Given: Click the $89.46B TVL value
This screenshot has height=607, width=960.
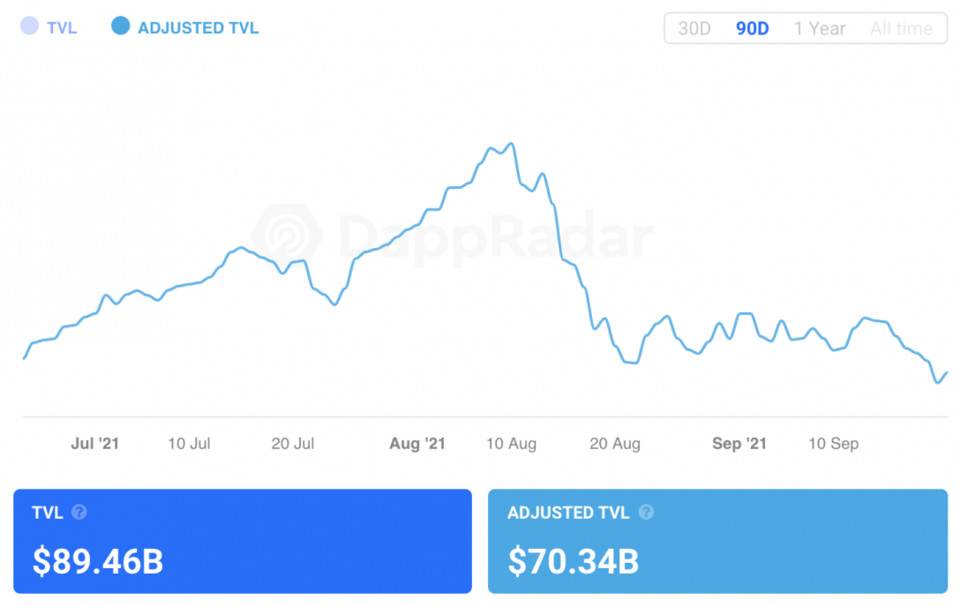Looking at the screenshot, I should coord(98,561).
